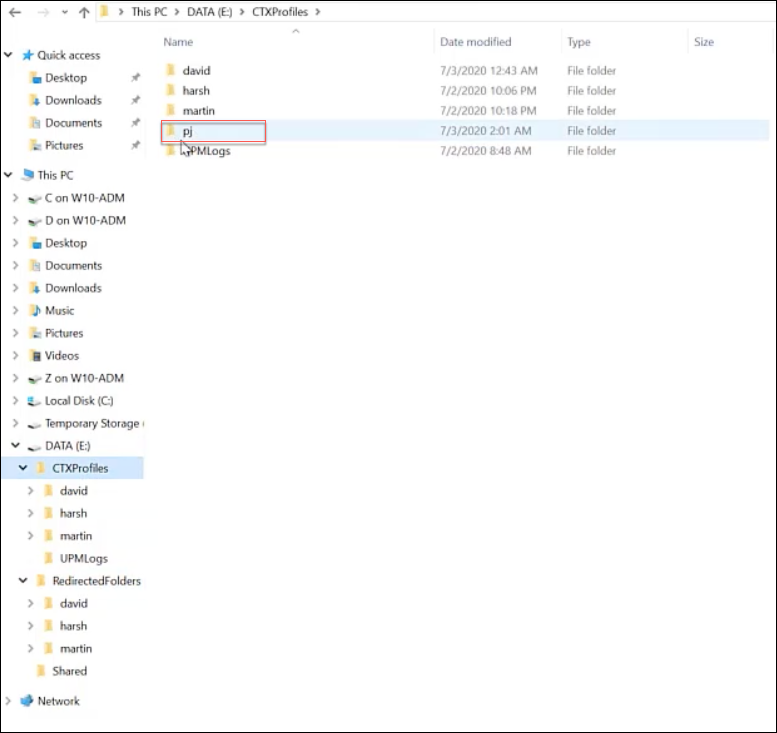Sort by the Type column header
Screen dimensions: 777x733
[x=578, y=42]
